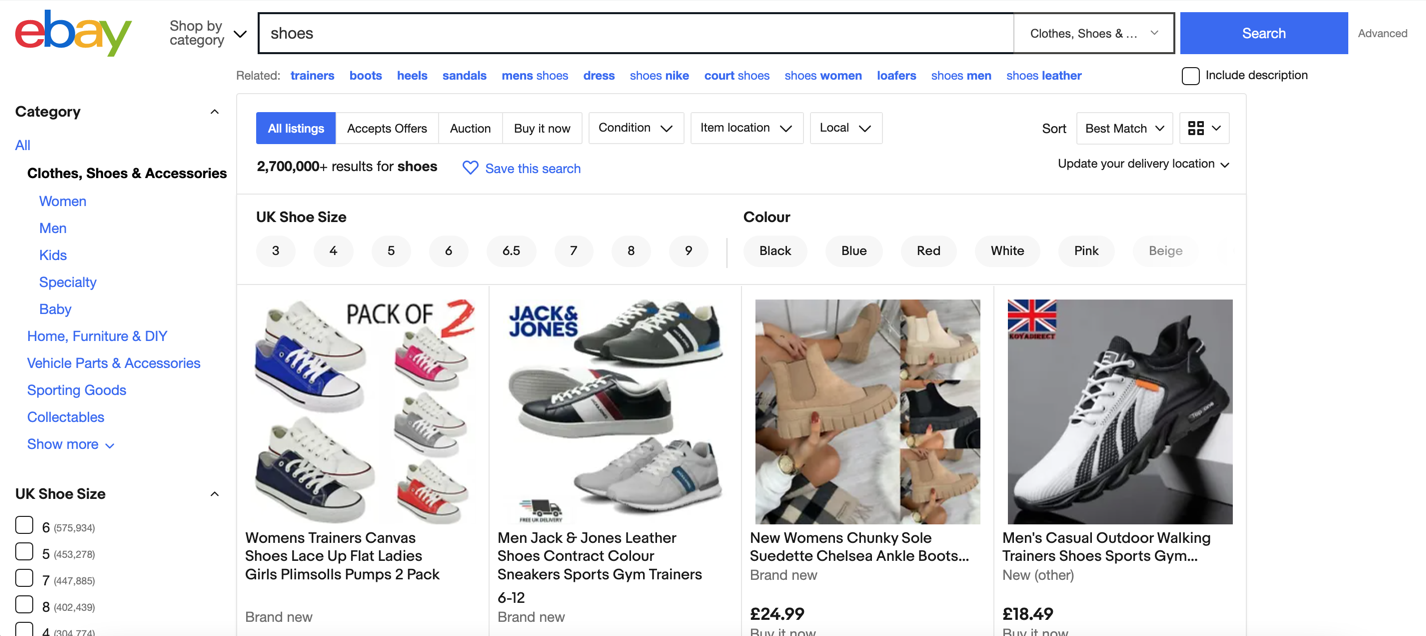Click the blue Search button
Screen dimensions: 1426x636
[x=1263, y=33]
